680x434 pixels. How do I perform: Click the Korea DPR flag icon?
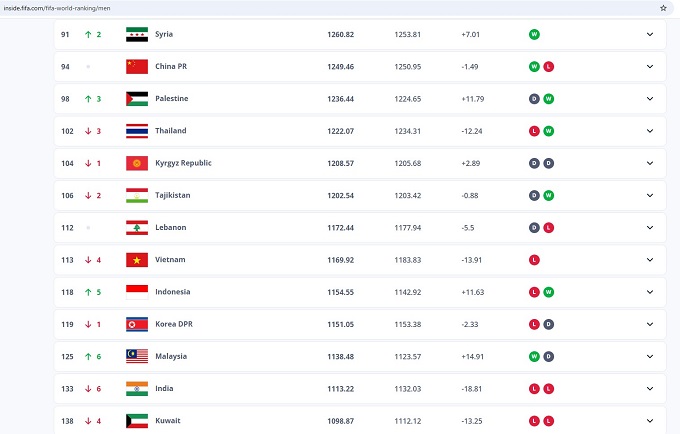point(137,324)
